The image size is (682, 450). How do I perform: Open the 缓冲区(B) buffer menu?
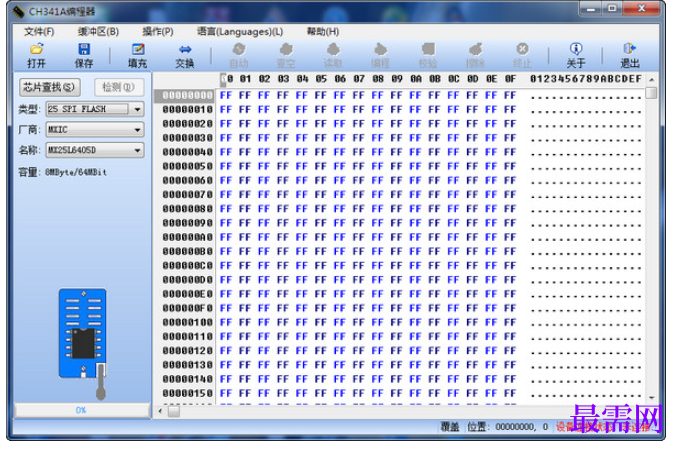point(98,32)
